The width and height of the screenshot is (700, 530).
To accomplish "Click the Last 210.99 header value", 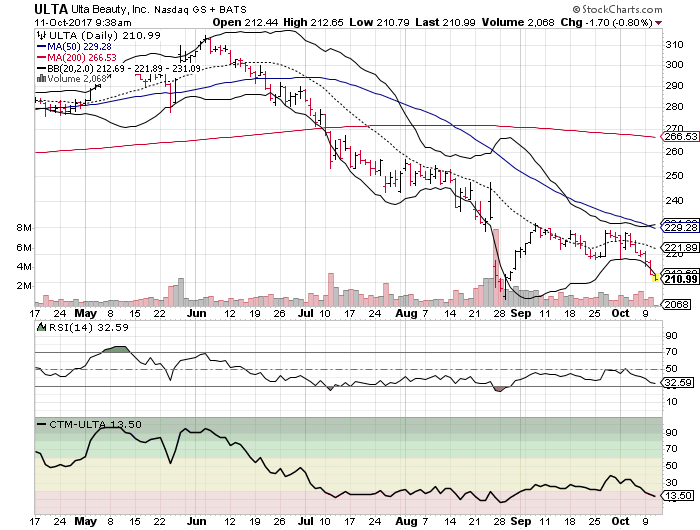I will [446, 22].
